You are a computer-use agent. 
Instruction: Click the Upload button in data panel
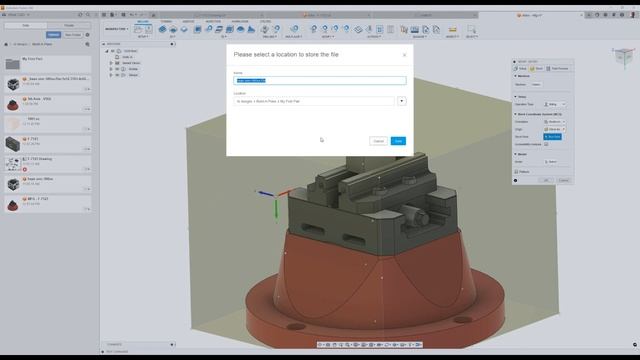pyautogui.click(x=53, y=35)
